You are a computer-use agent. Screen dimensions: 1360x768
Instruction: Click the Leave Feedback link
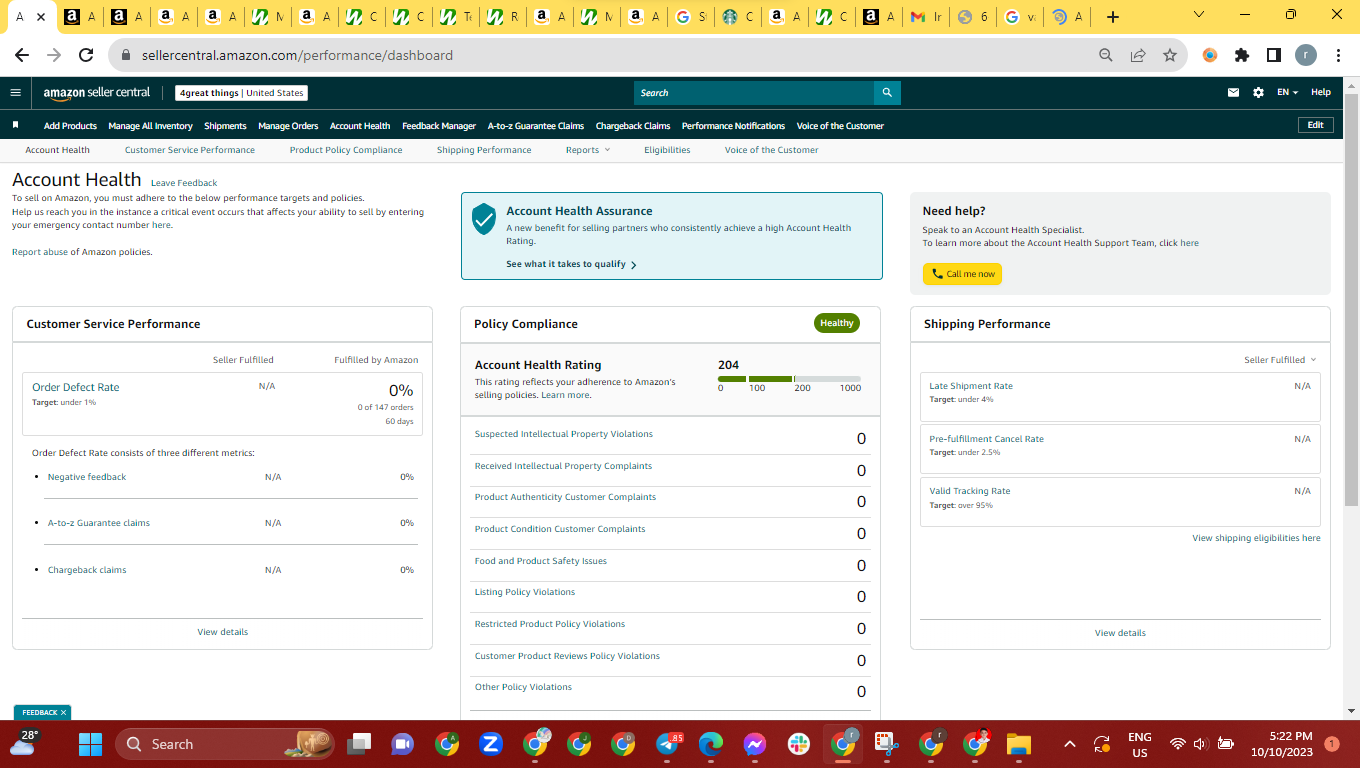[x=184, y=183]
